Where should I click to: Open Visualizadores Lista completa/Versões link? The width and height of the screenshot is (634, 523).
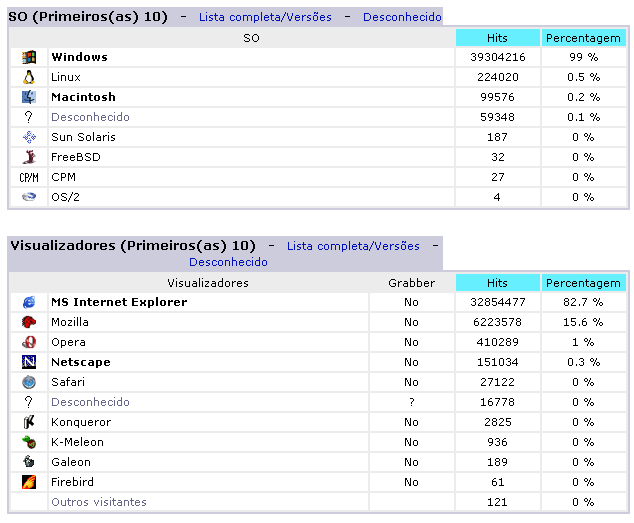[x=353, y=245]
